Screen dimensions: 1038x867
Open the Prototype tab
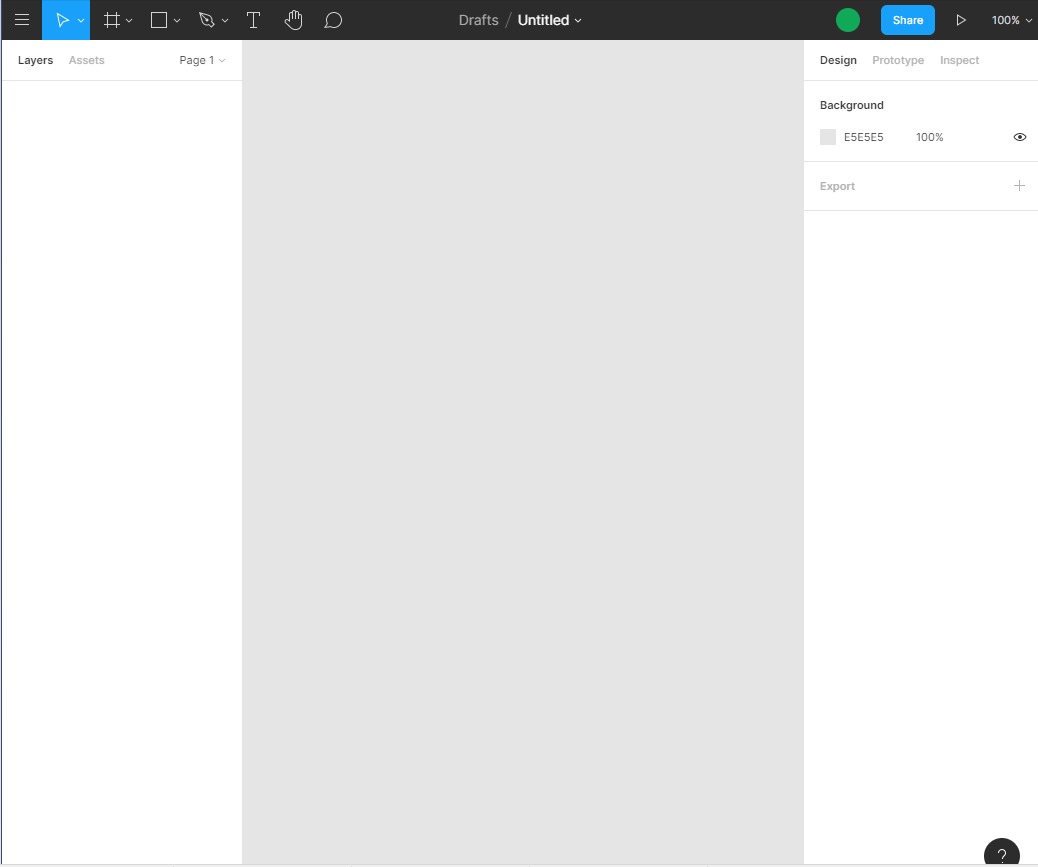pyautogui.click(x=898, y=60)
